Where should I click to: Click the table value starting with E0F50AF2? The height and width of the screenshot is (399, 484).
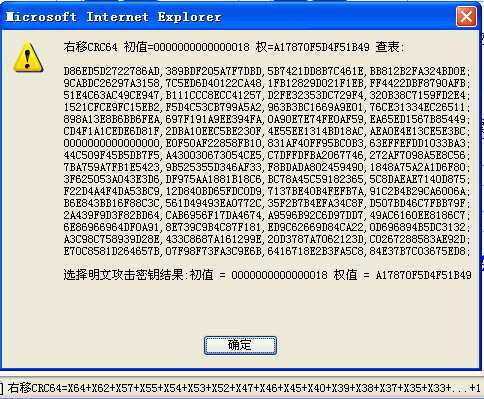coord(213,143)
